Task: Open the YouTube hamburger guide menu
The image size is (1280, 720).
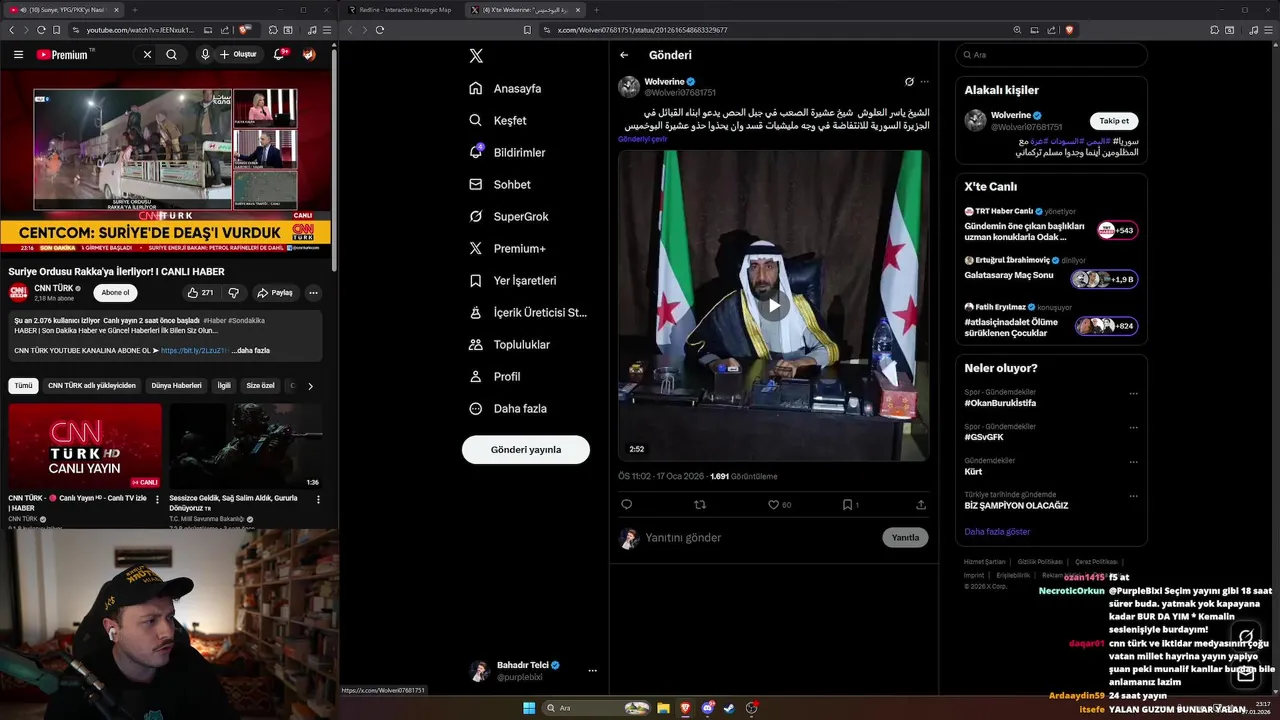Action: [18, 55]
